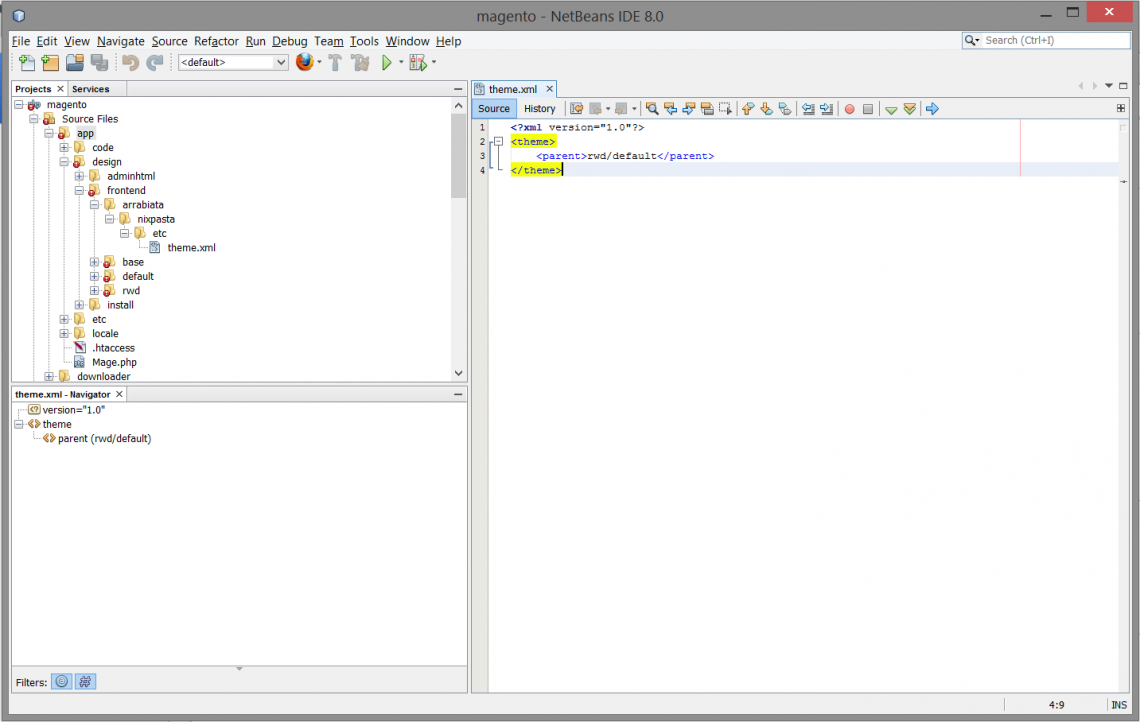Click the Build Project hammer icon
Viewport: 1140px width, 722px height.
coord(335,63)
